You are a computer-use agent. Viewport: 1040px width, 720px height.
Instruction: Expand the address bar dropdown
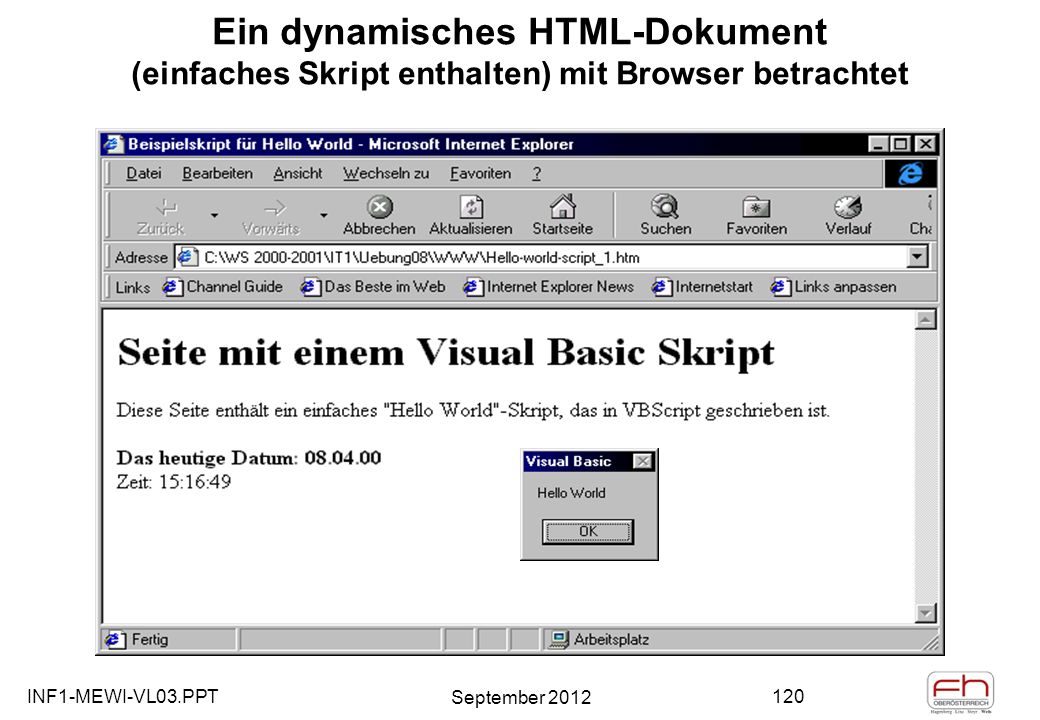pos(917,257)
